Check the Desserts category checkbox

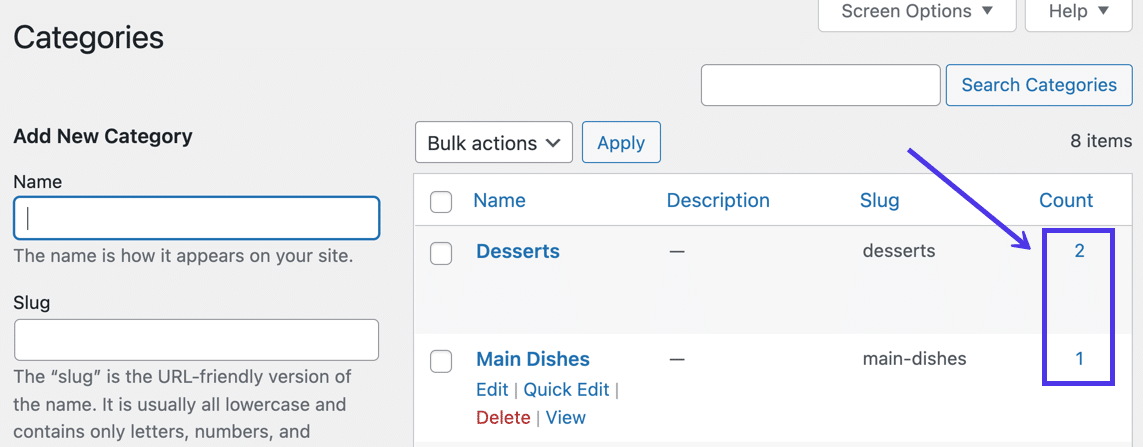click(441, 254)
